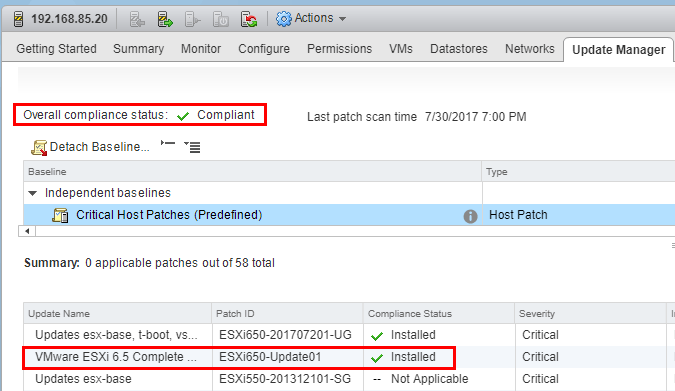Image resolution: width=675 pixels, height=391 pixels.
Task: Sort by the Baseline column header
Action: [252, 171]
